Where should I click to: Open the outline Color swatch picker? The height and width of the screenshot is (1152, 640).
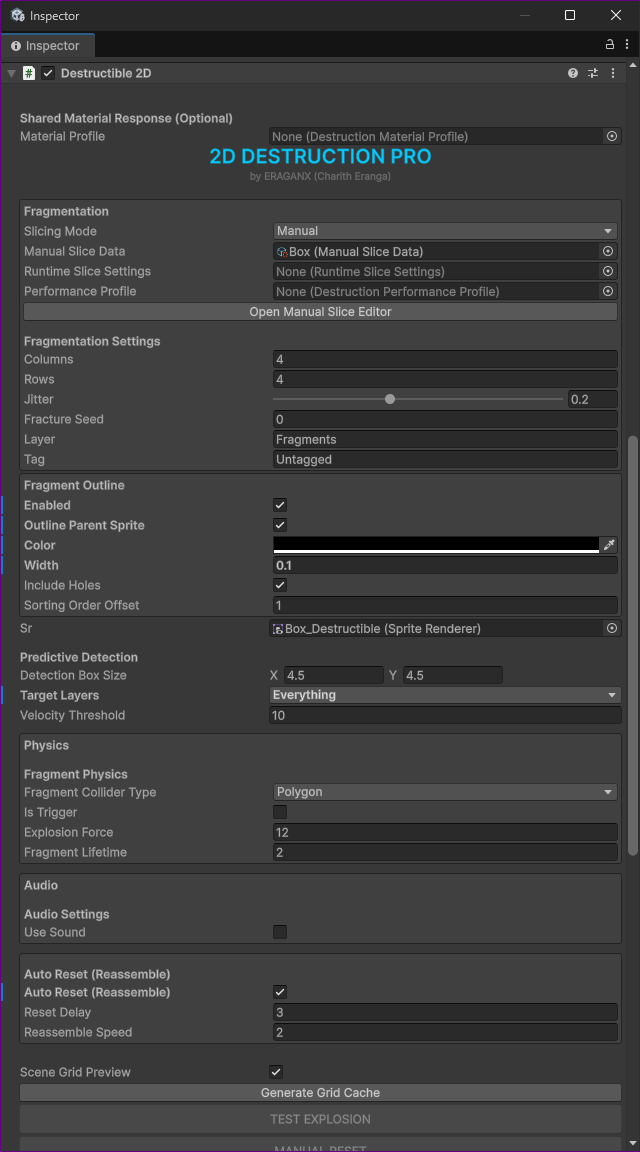436,544
